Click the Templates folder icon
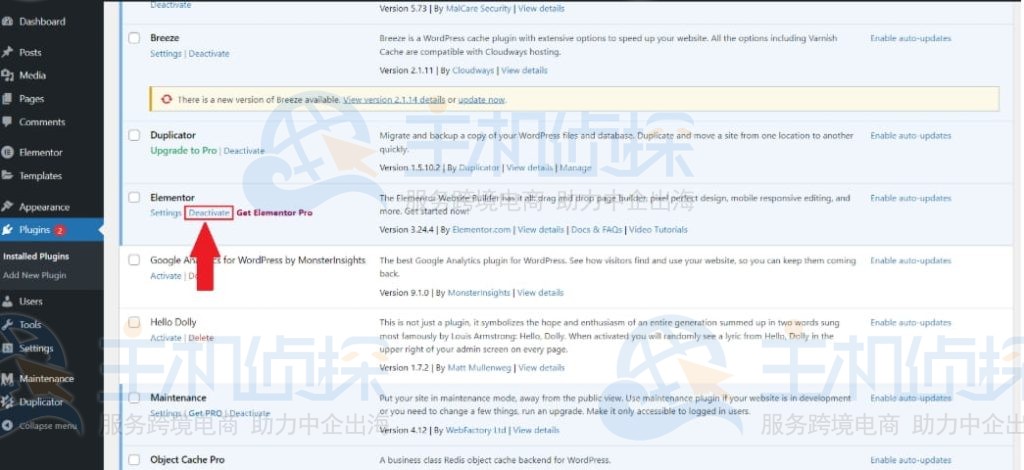Viewport: 1024px width, 470px height. (x=7, y=176)
